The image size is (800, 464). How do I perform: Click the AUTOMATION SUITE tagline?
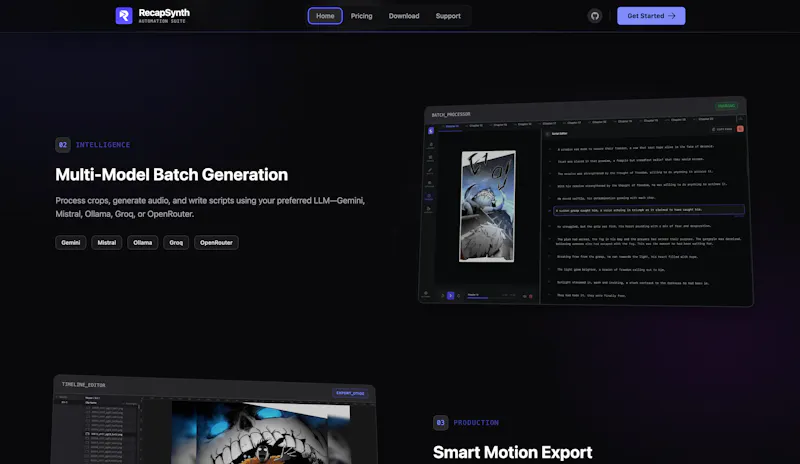pyautogui.click(x=162, y=21)
